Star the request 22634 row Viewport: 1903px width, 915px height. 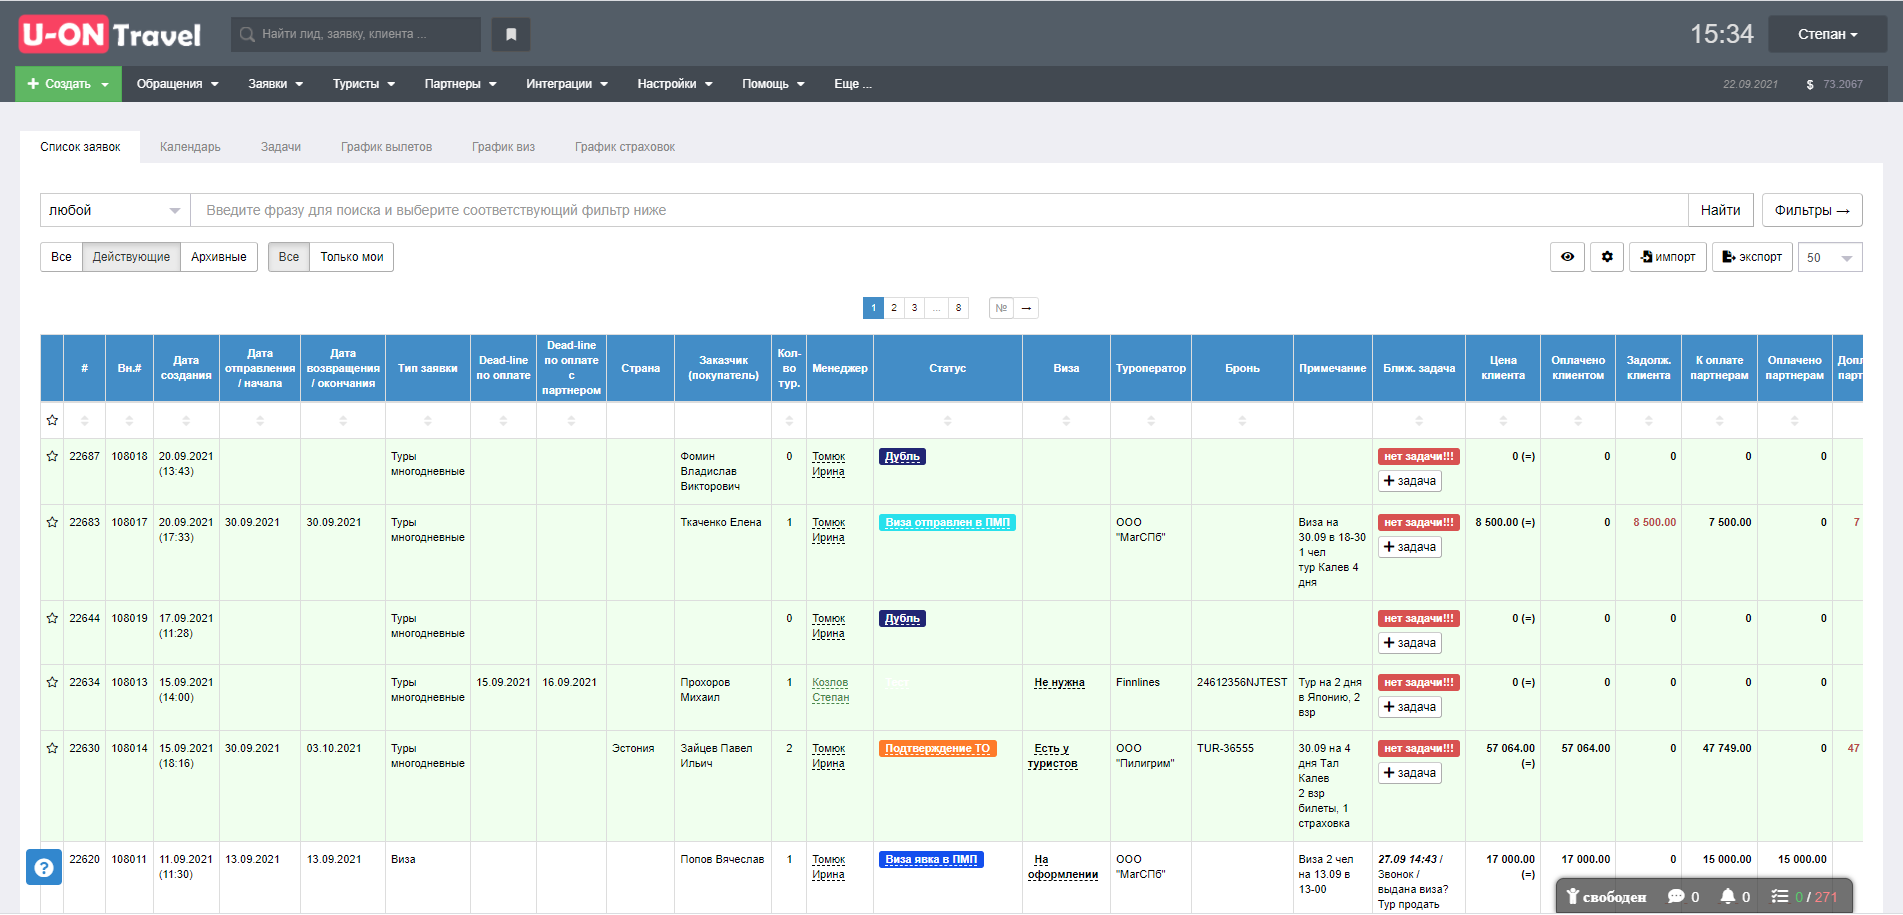pyautogui.click(x=52, y=682)
